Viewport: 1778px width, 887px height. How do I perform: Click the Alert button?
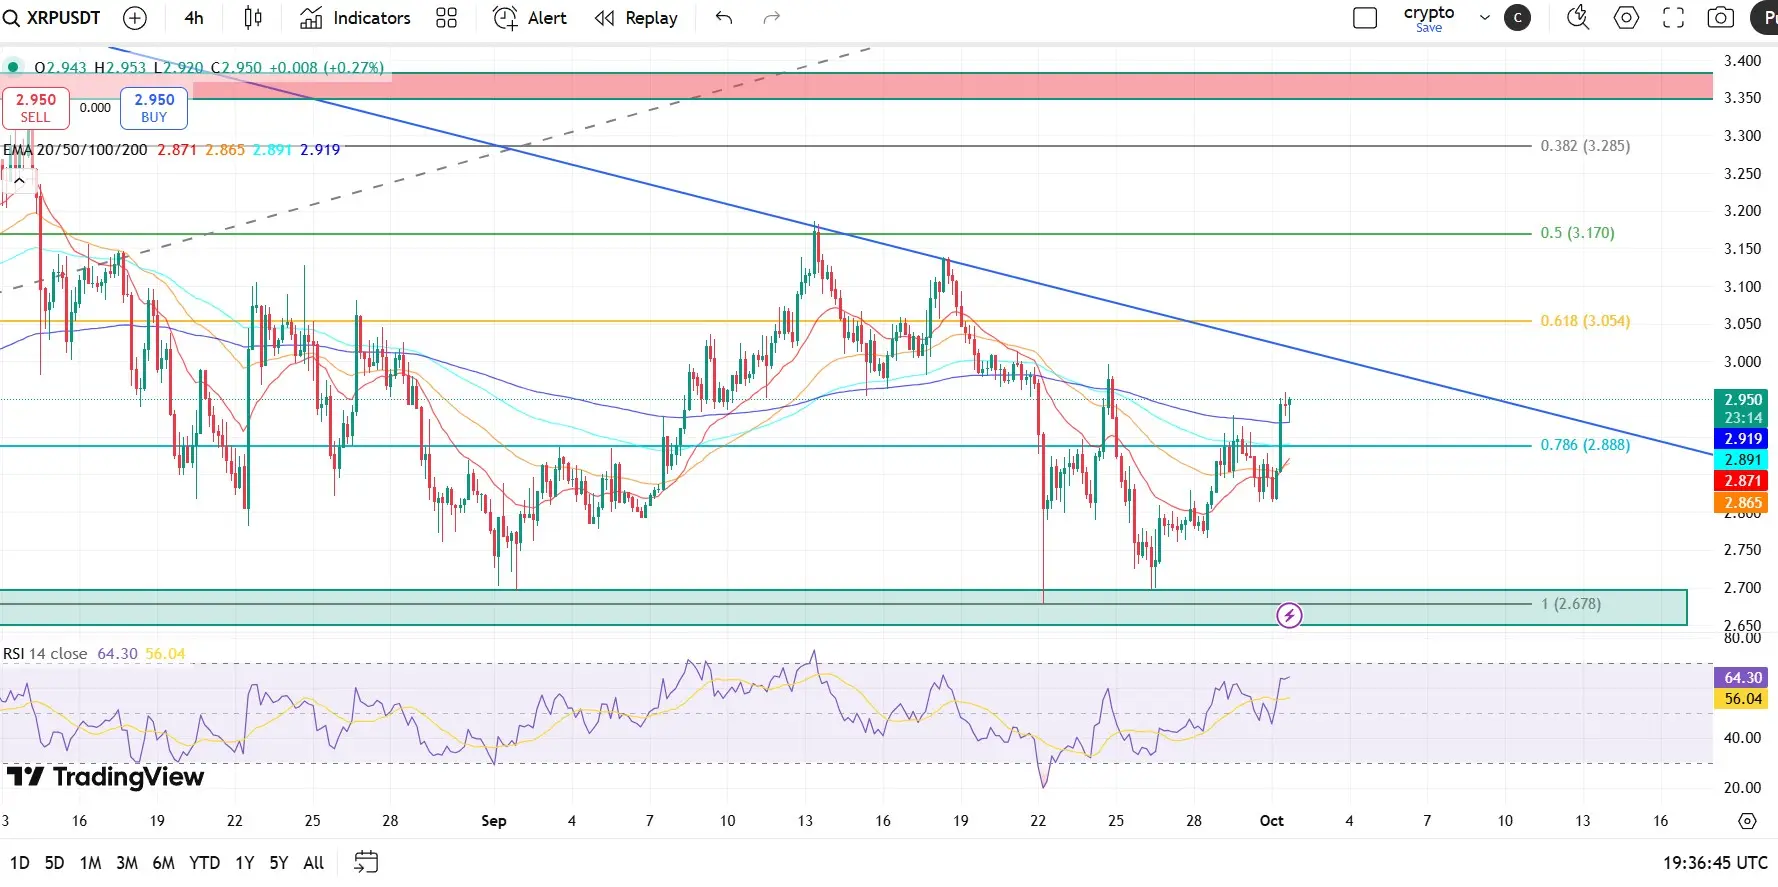530,18
